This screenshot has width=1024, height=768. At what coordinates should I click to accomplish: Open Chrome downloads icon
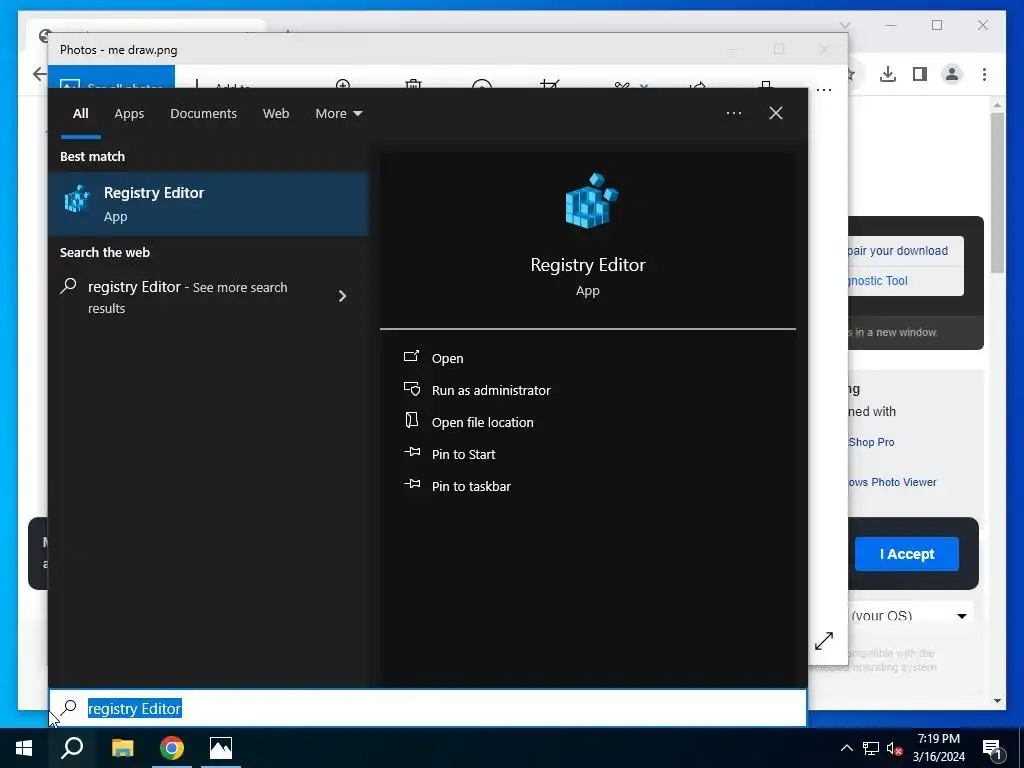888,74
